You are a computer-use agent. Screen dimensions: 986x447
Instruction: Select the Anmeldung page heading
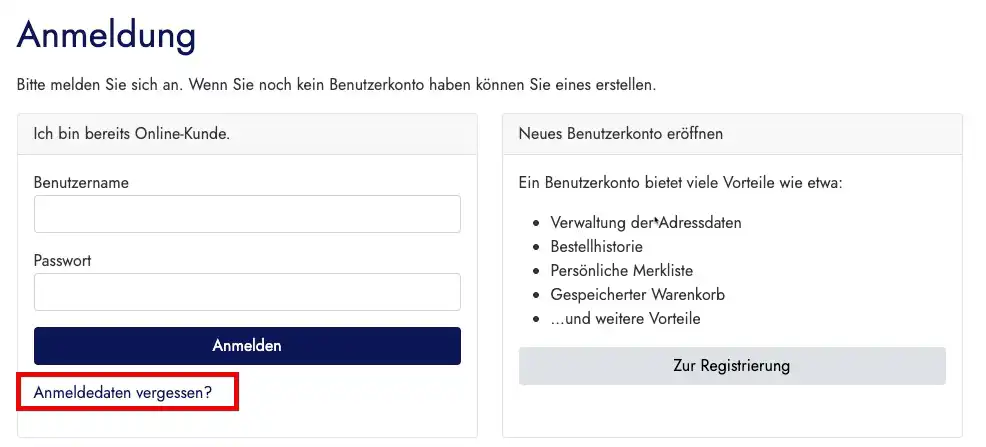pyautogui.click(x=106, y=36)
